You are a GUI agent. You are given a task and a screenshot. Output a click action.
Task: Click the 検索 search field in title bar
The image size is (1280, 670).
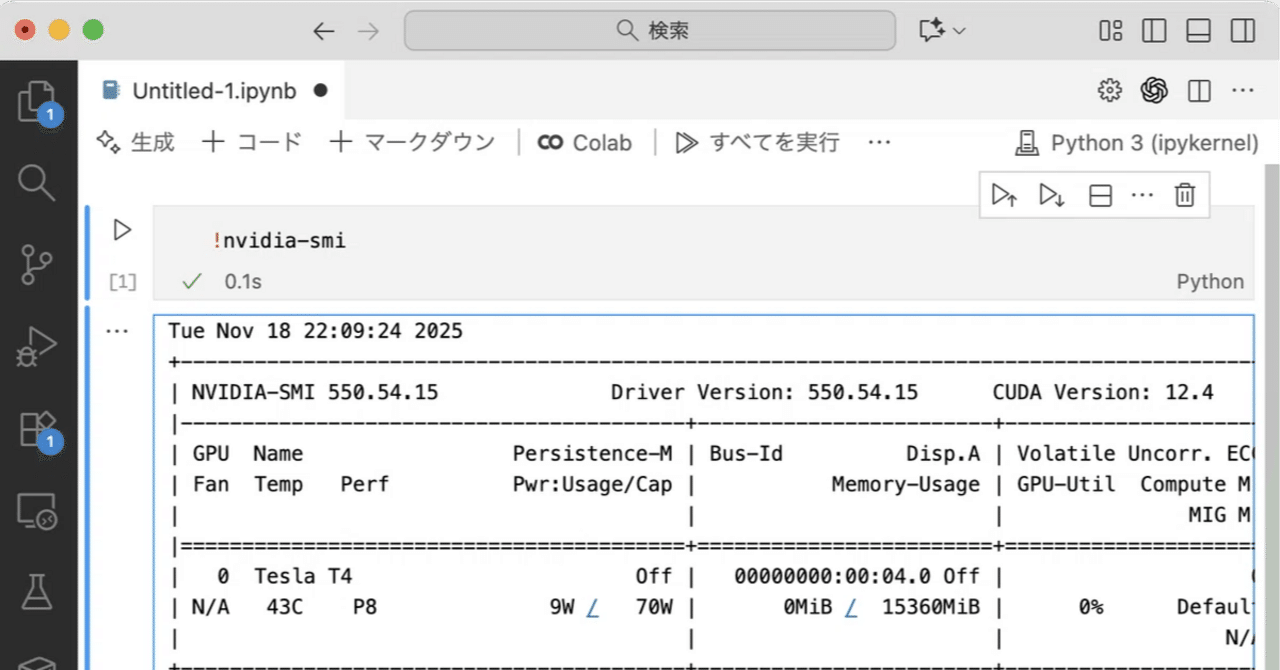(x=649, y=31)
